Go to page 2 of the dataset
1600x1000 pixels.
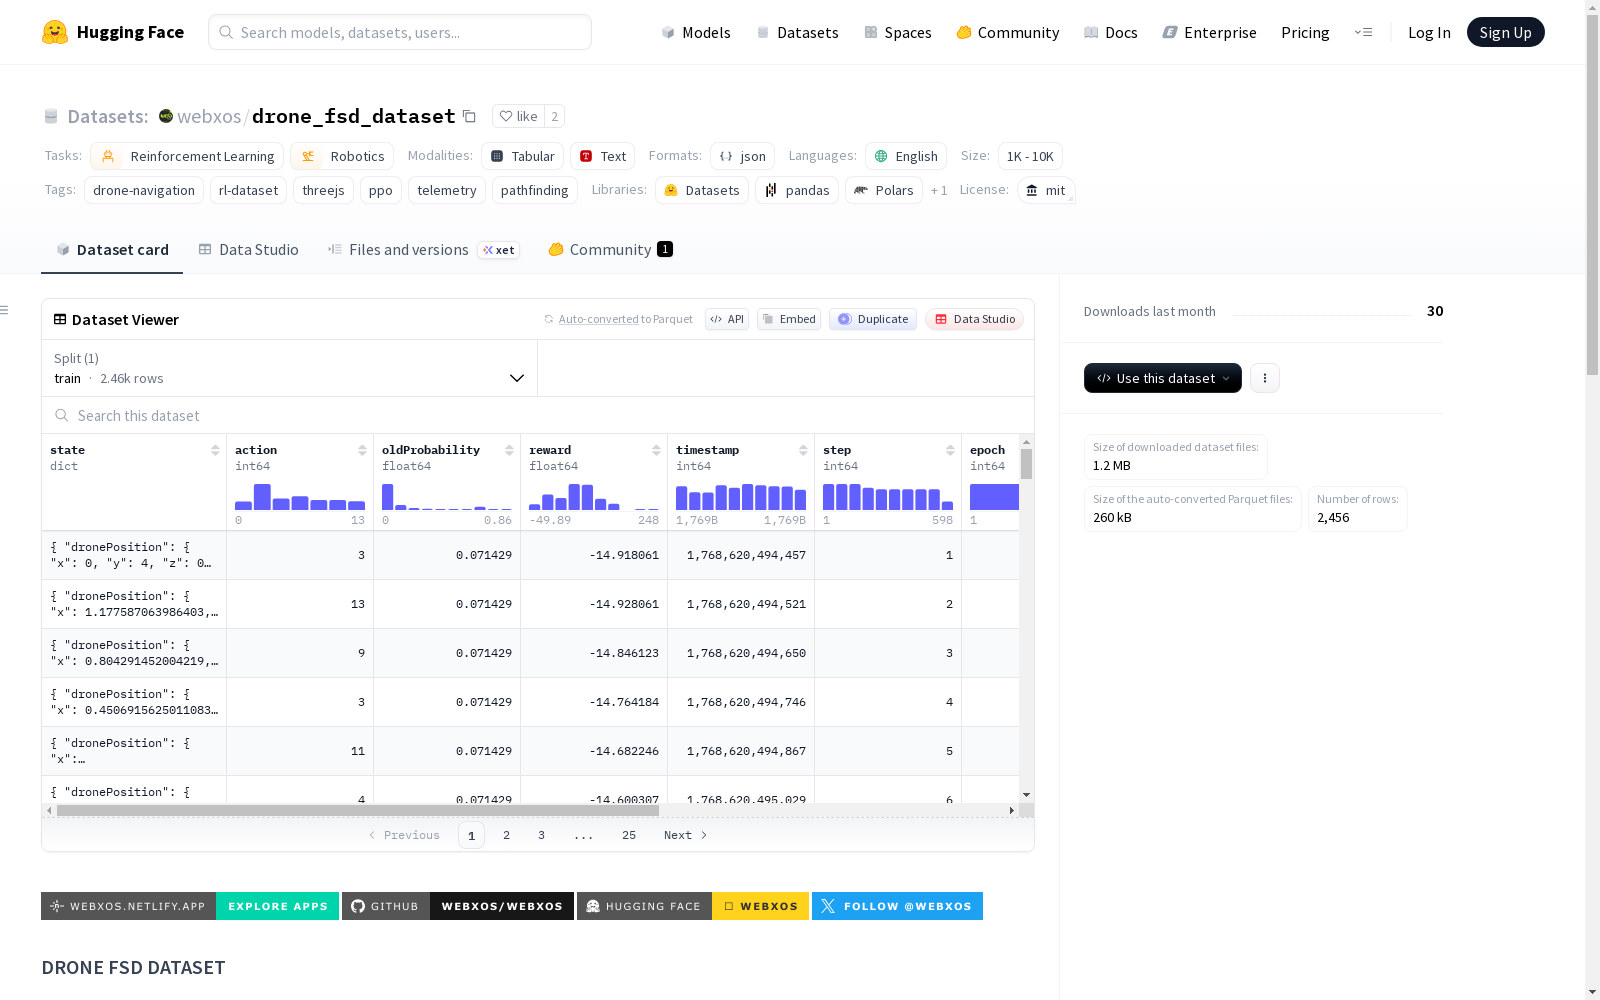click(507, 835)
